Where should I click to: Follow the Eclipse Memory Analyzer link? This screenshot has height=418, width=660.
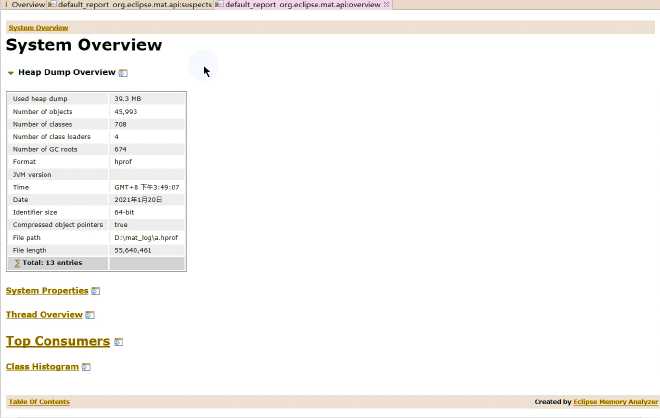tap(616, 402)
